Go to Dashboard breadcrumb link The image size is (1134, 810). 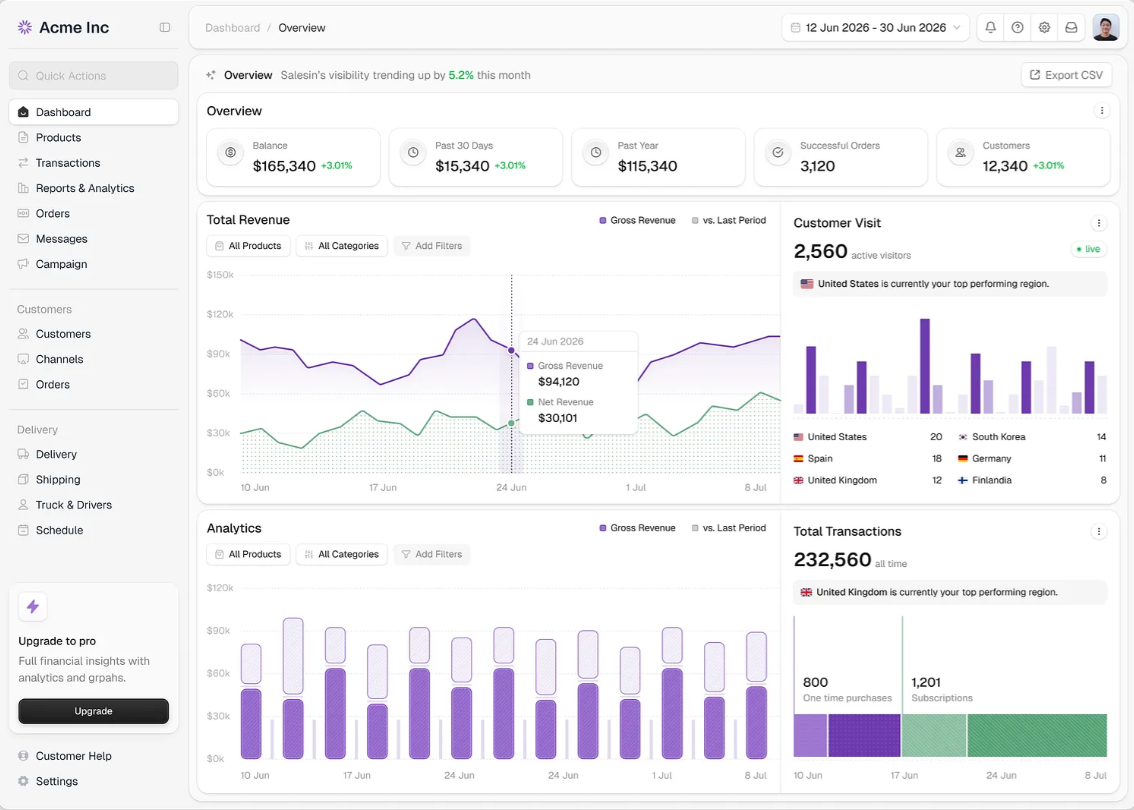pos(232,27)
